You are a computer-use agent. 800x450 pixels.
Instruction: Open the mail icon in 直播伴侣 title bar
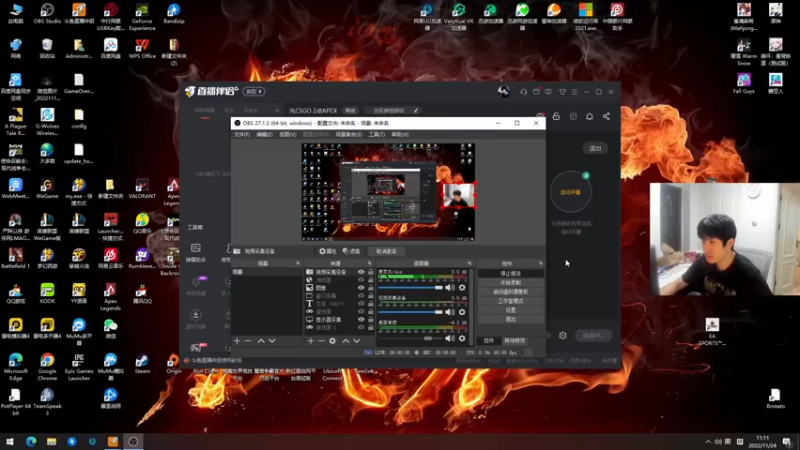point(536,92)
